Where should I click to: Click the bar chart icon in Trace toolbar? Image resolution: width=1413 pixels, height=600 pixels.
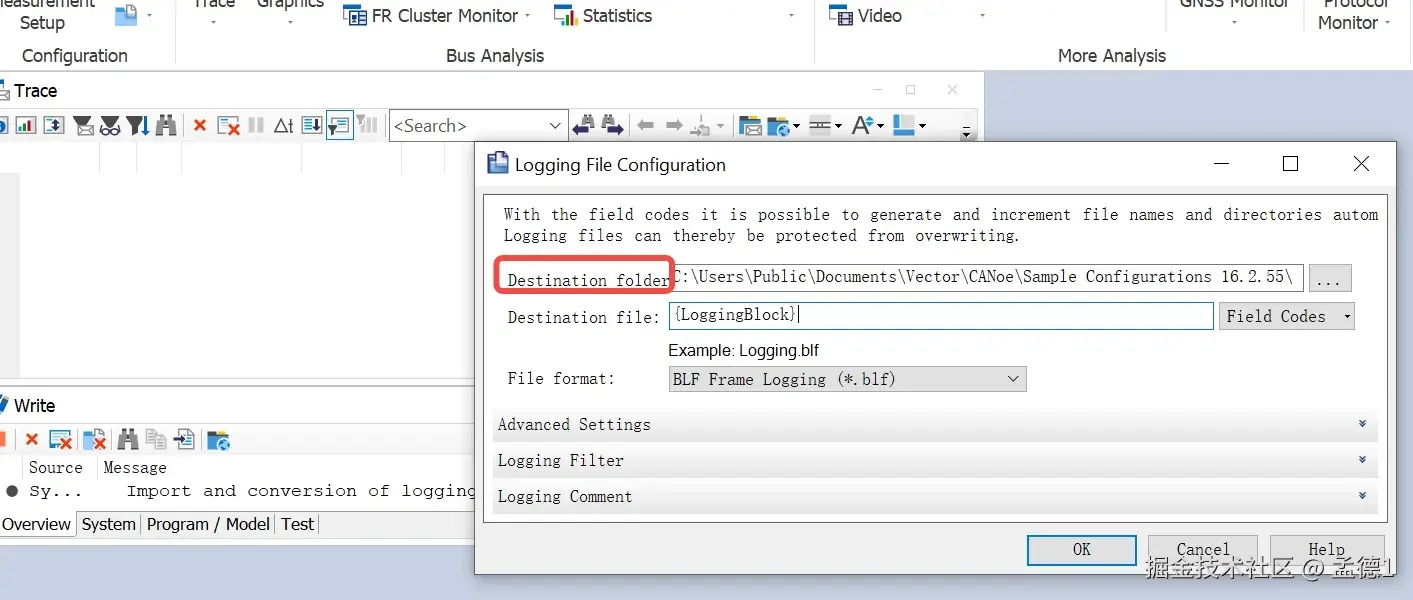(x=25, y=126)
